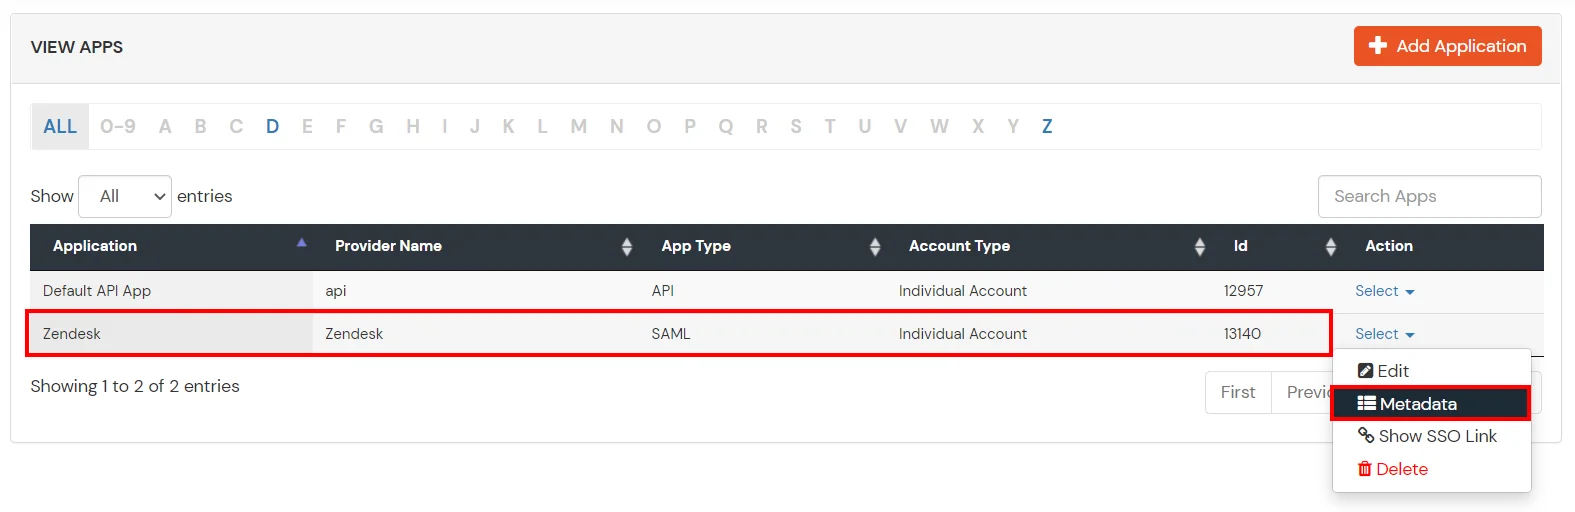Click Zendesk provider name cell

click(x=476, y=334)
